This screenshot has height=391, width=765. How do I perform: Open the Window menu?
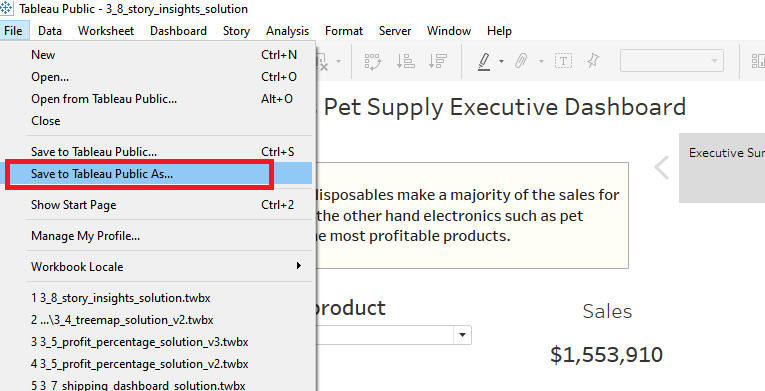[x=449, y=31]
